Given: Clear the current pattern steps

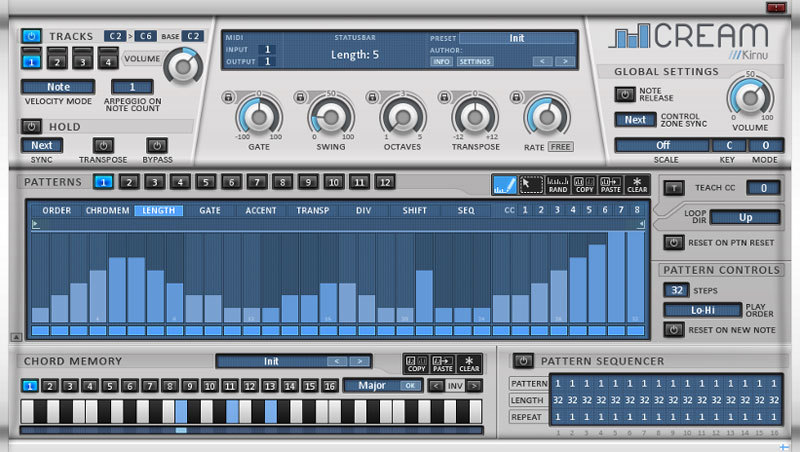Looking at the screenshot, I should tap(637, 184).
